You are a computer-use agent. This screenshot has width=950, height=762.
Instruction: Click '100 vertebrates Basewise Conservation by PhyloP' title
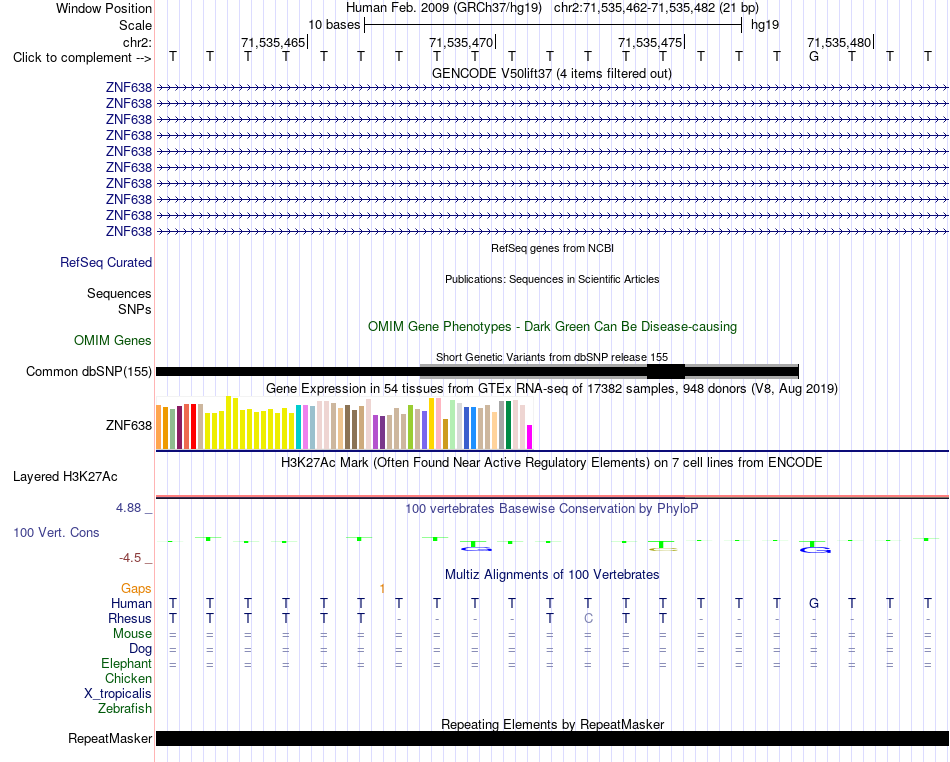pos(552,509)
